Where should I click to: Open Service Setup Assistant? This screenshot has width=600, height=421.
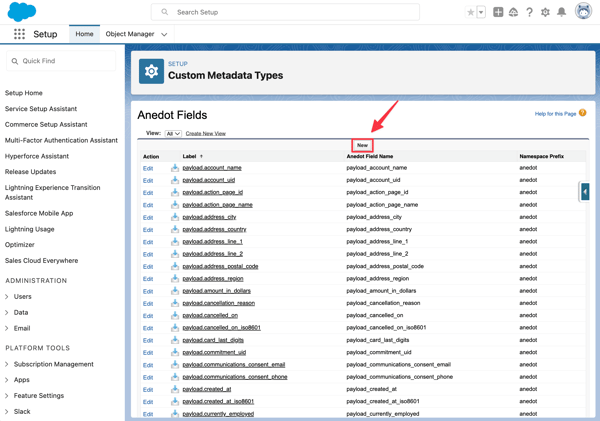pyautogui.click(x=41, y=109)
